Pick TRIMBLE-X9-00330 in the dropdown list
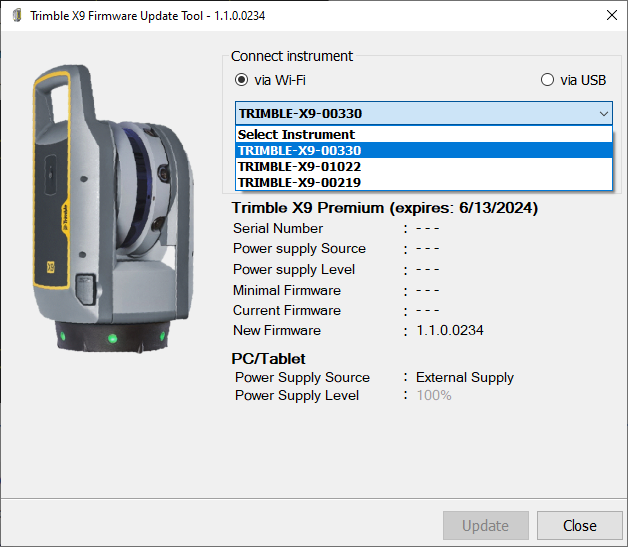Viewport: 628px width, 547px height. click(424, 151)
